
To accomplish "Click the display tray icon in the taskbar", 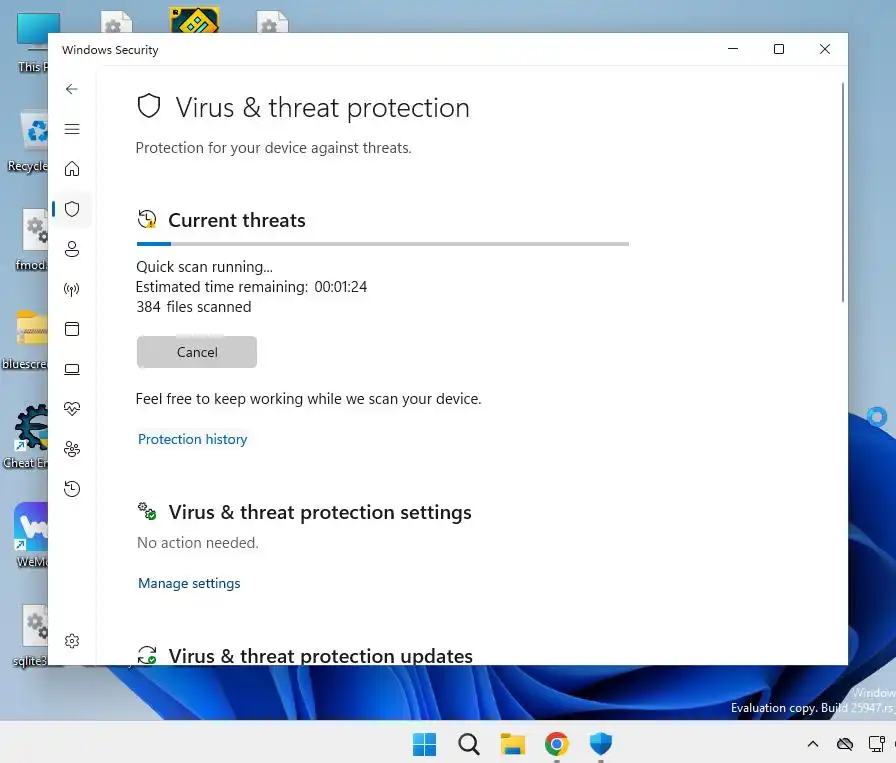I will [877, 744].
